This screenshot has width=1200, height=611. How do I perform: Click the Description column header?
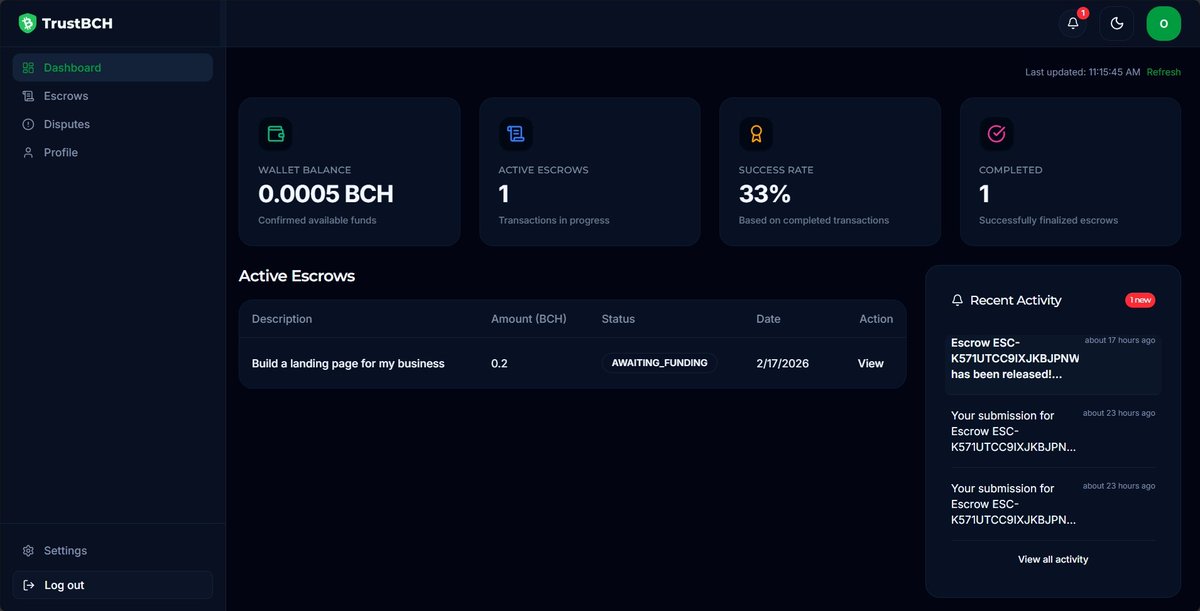[x=282, y=319]
